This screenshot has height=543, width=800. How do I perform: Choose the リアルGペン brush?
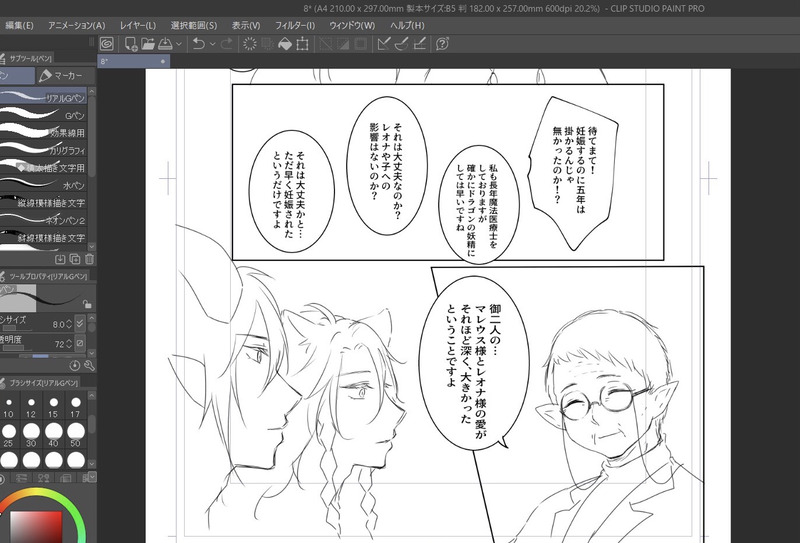[43, 97]
